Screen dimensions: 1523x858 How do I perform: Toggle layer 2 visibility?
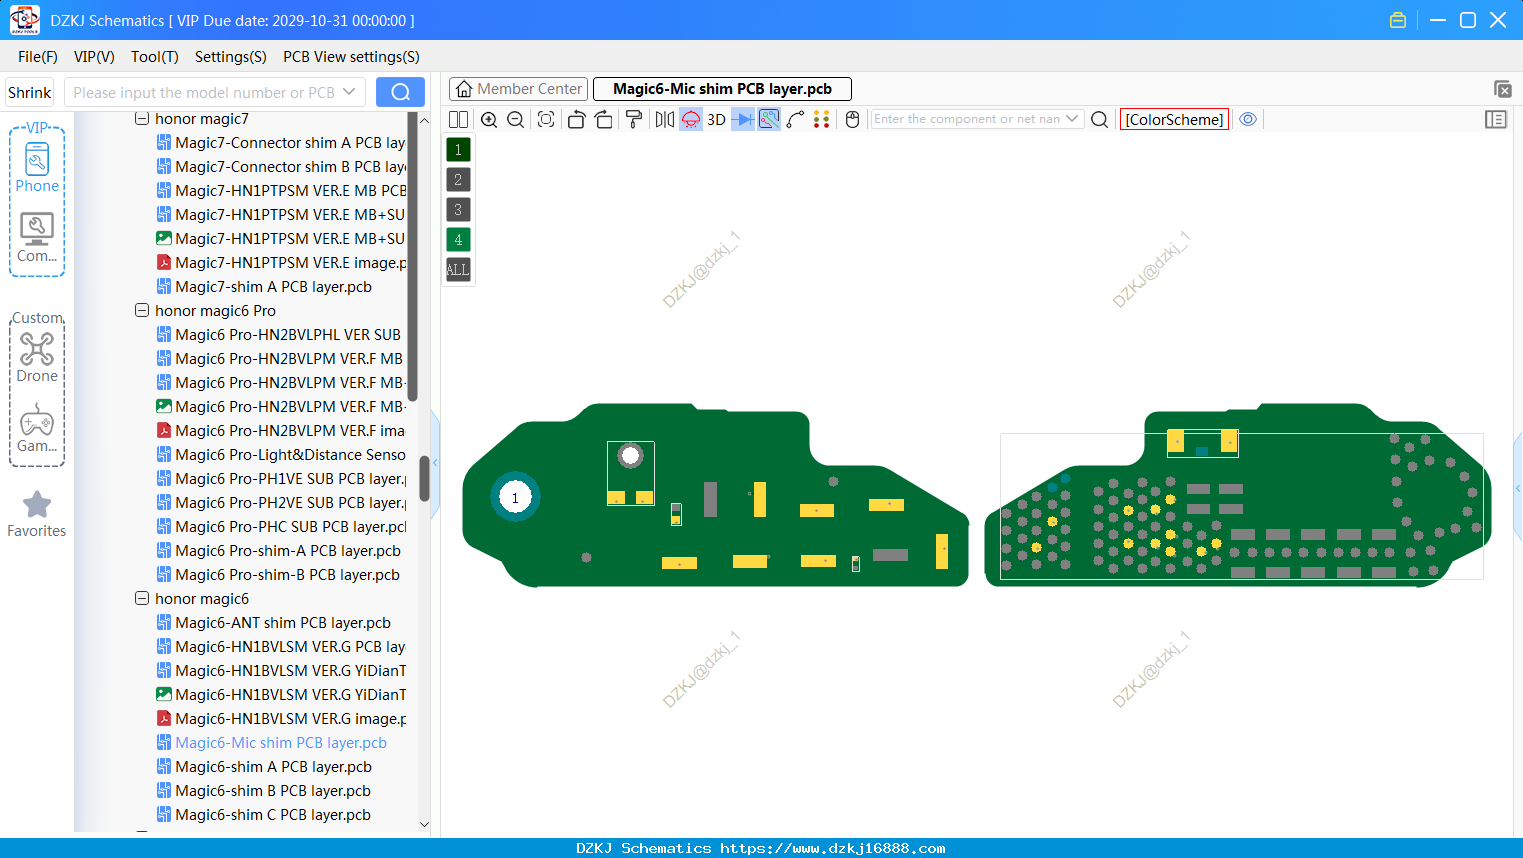(458, 180)
